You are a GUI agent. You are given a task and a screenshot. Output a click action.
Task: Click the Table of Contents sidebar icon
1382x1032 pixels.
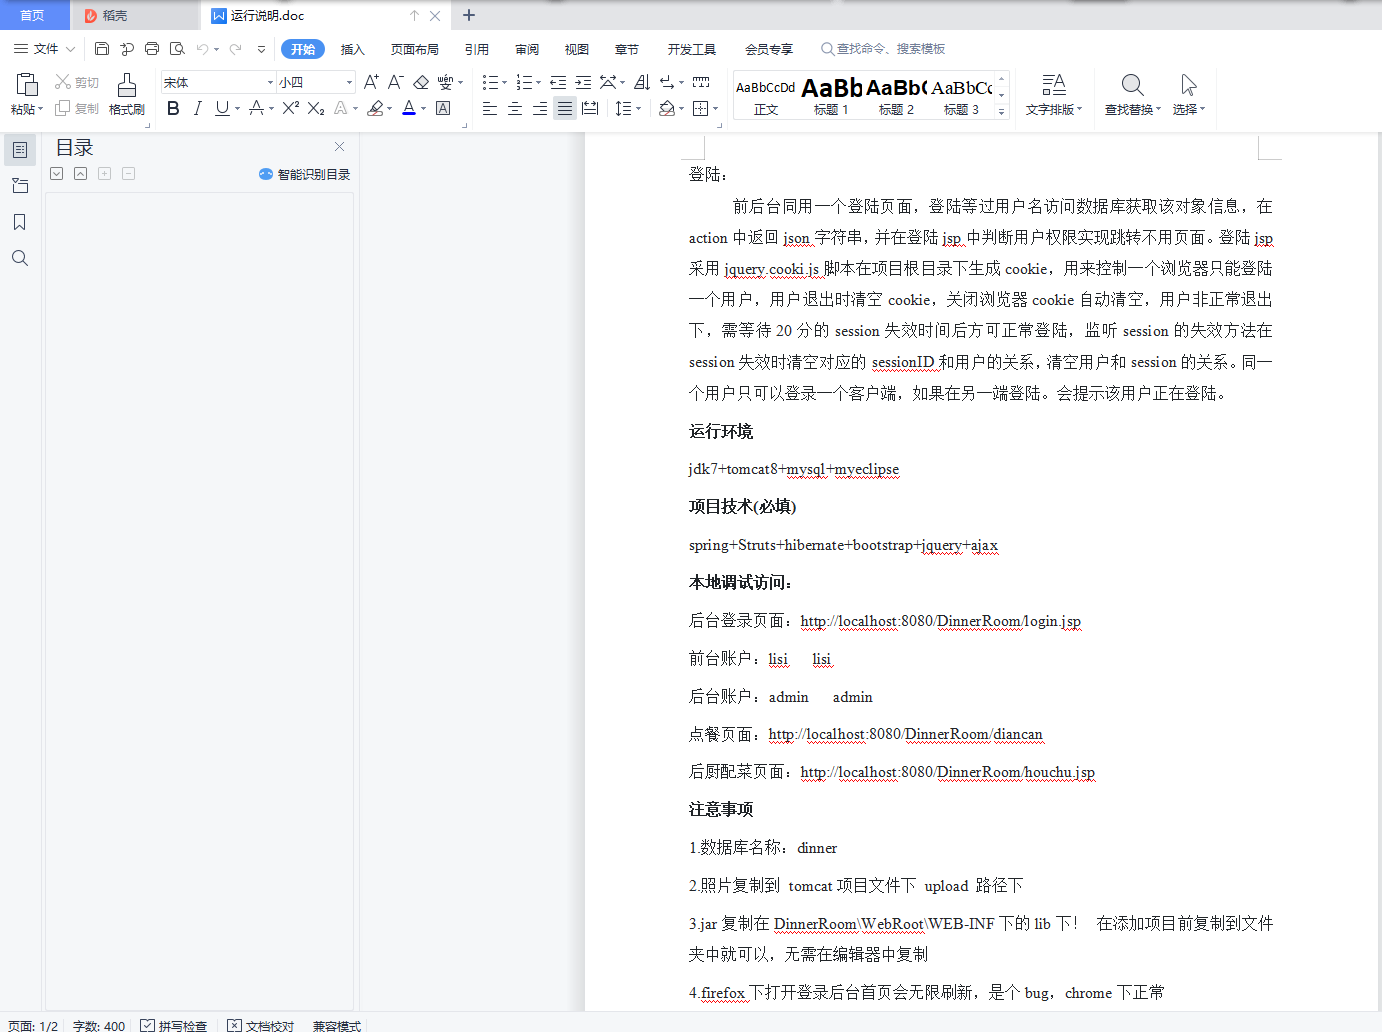coord(19,150)
